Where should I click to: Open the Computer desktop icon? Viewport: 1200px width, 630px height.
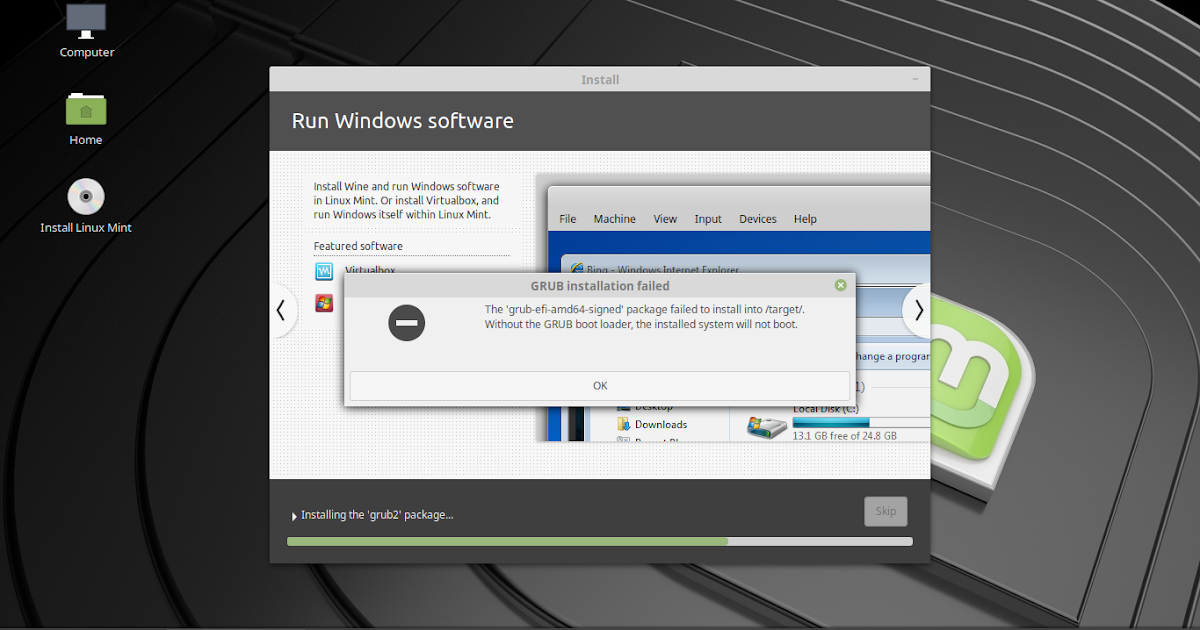[x=87, y=22]
